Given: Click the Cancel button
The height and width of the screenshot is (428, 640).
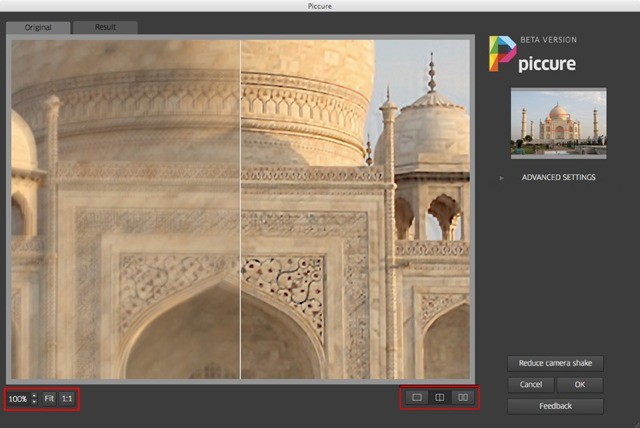Looking at the screenshot, I should point(530,384).
